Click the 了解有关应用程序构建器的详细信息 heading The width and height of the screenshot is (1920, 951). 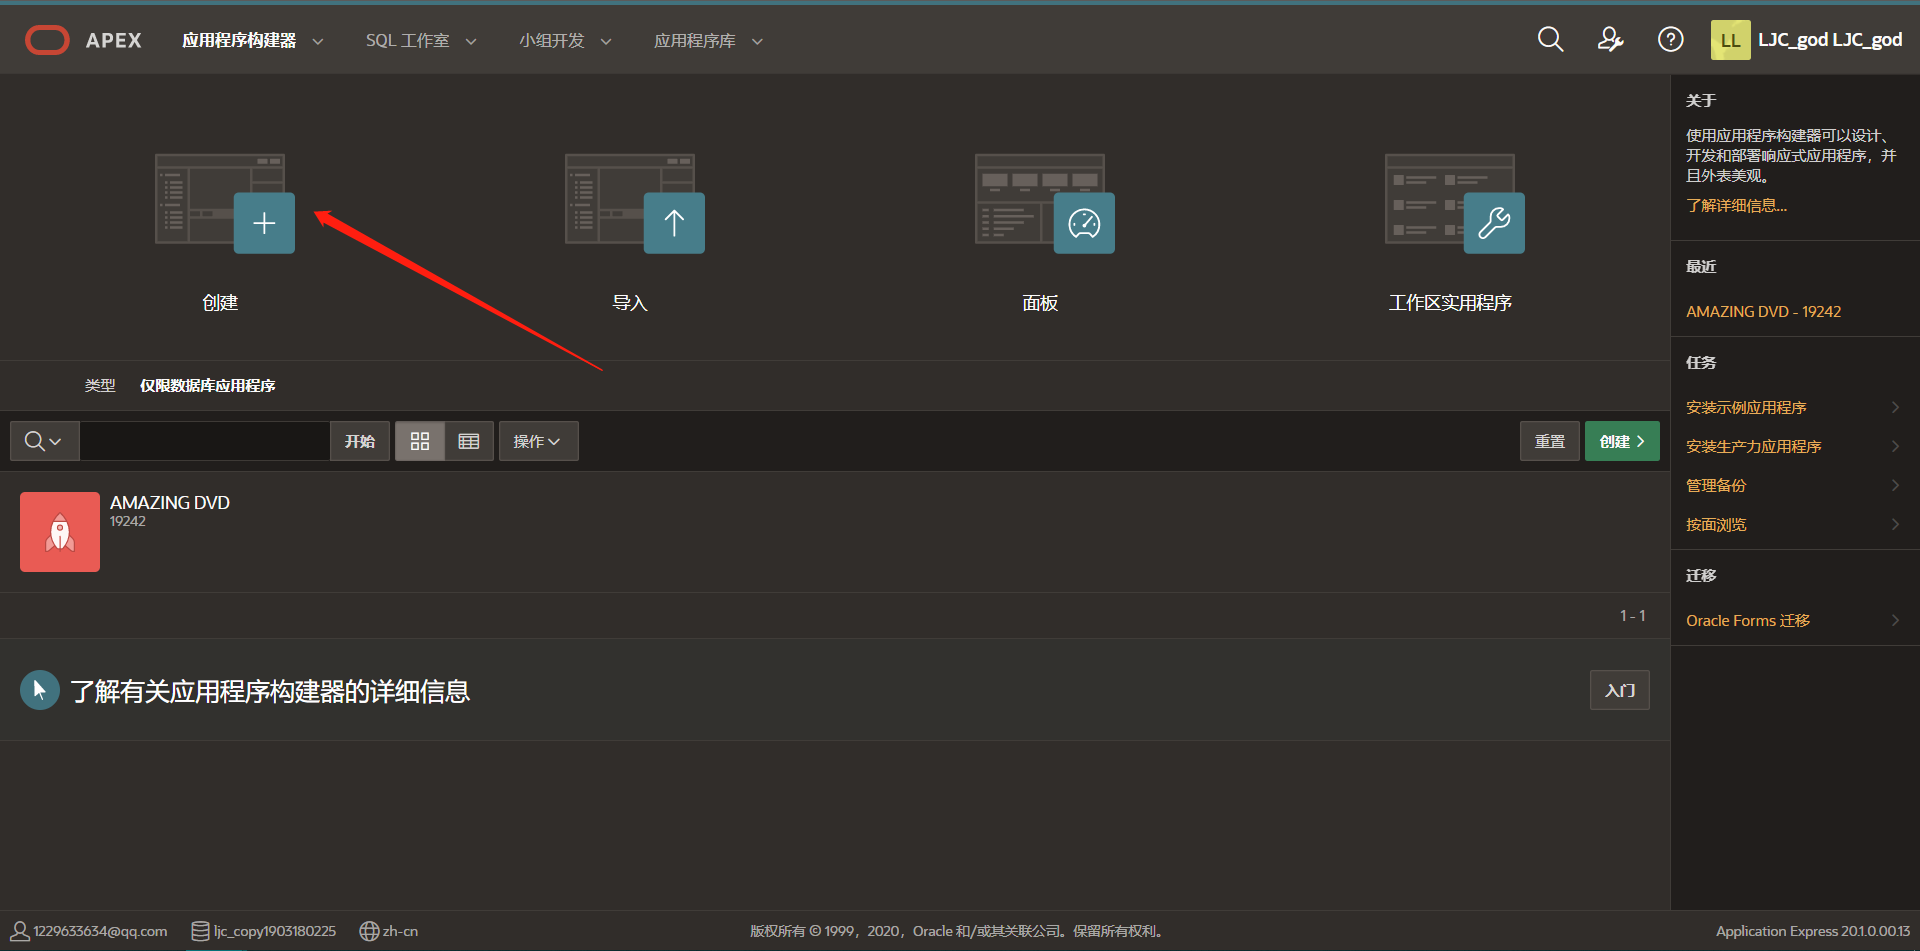(270, 691)
